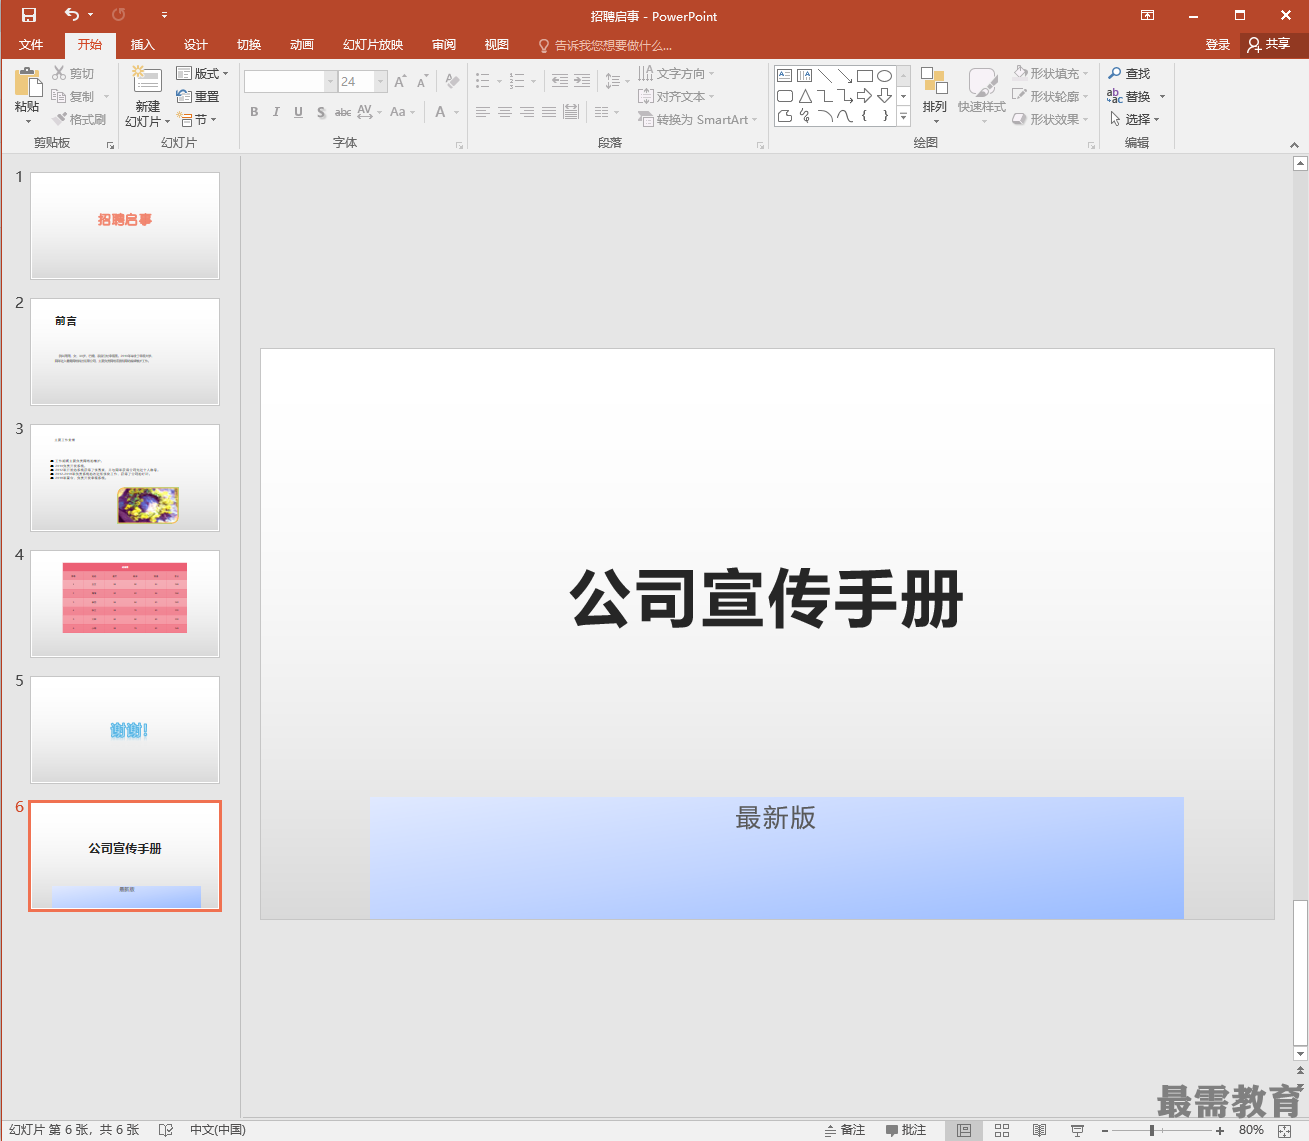Click the Notes (备注) button
This screenshot has height=1141, width=1309.
[845, 1130]
